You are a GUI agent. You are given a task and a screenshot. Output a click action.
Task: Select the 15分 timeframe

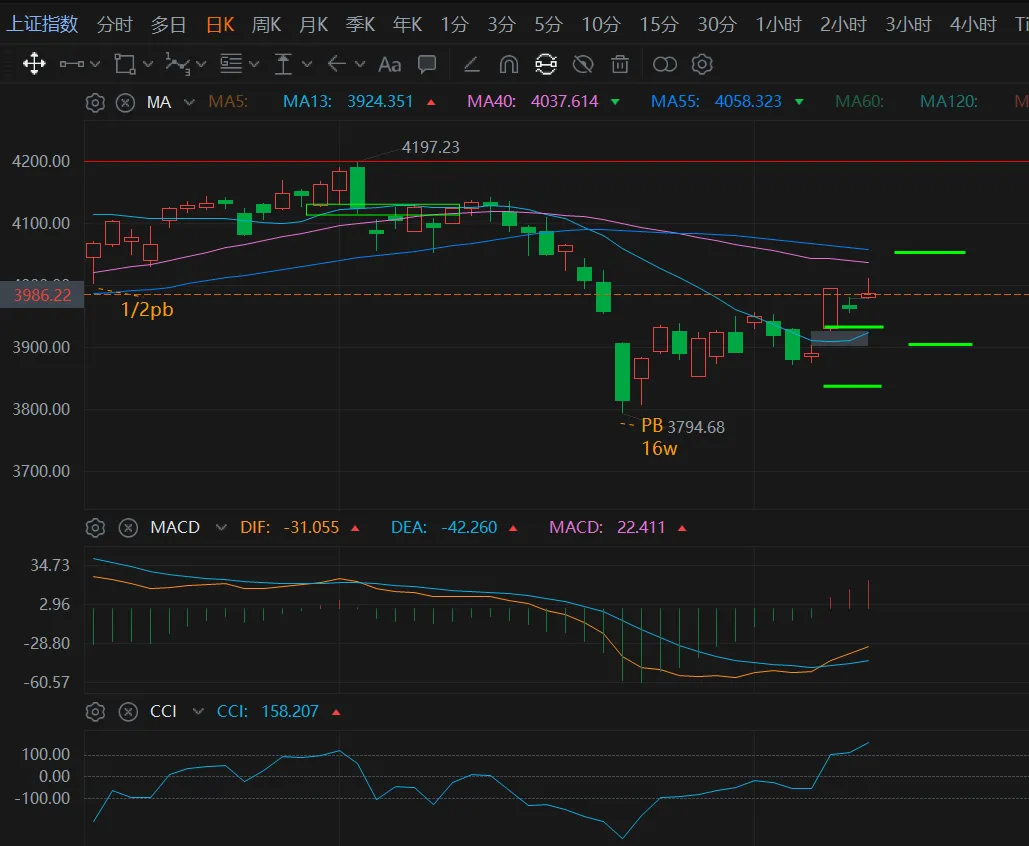point(659,25)
